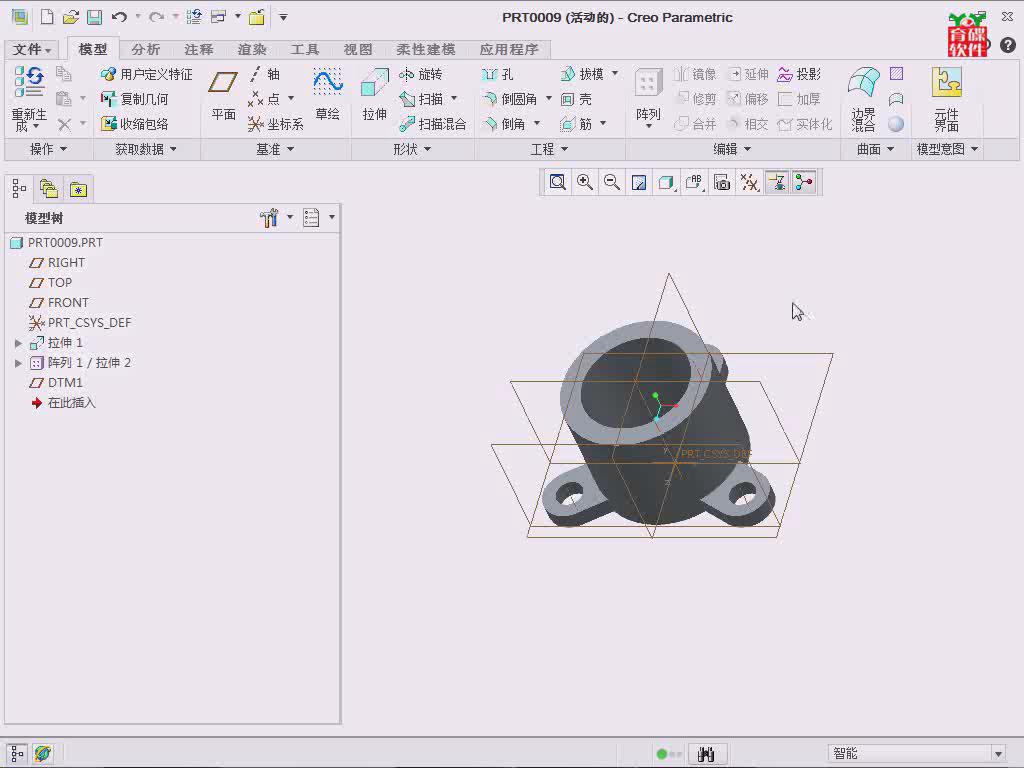Switch to the 视图 ribbon tab

[357, 49]
